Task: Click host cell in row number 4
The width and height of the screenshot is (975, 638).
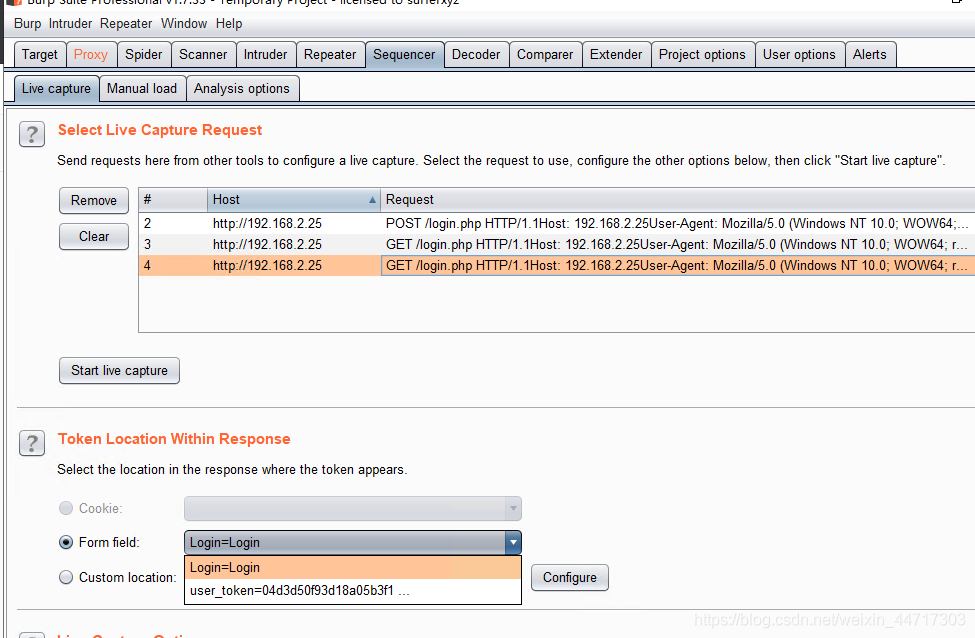Action: tap(293, 266)
